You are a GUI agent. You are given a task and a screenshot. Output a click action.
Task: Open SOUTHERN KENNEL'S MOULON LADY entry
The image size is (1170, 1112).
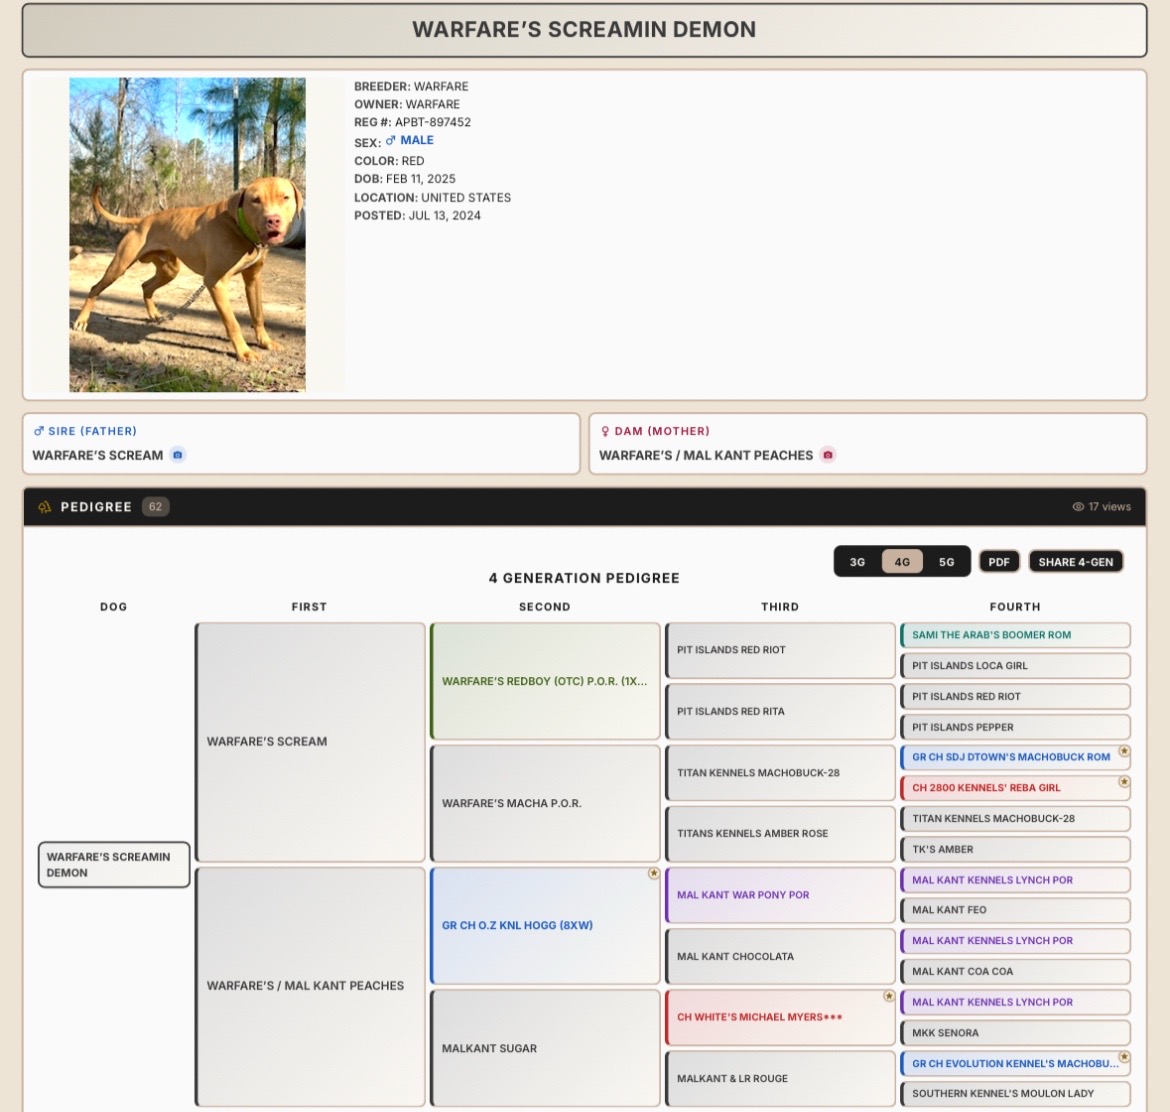pos(1015,1094)
